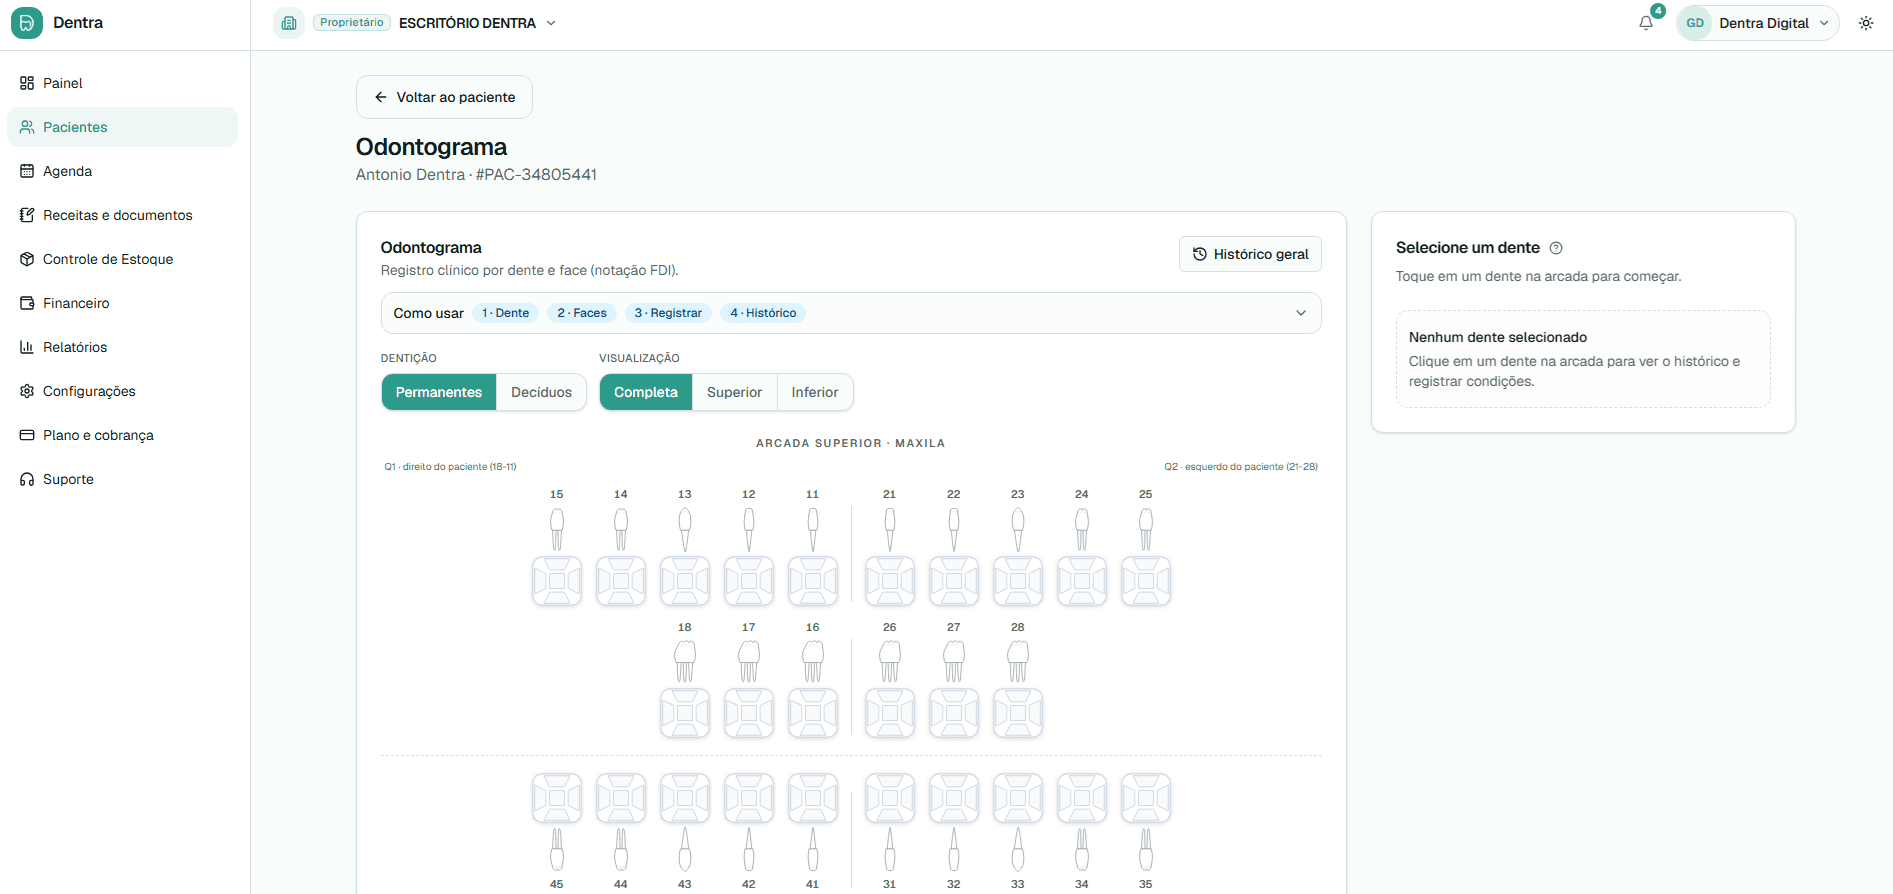Click the face diagram under tooth 25

(1146, 581)
